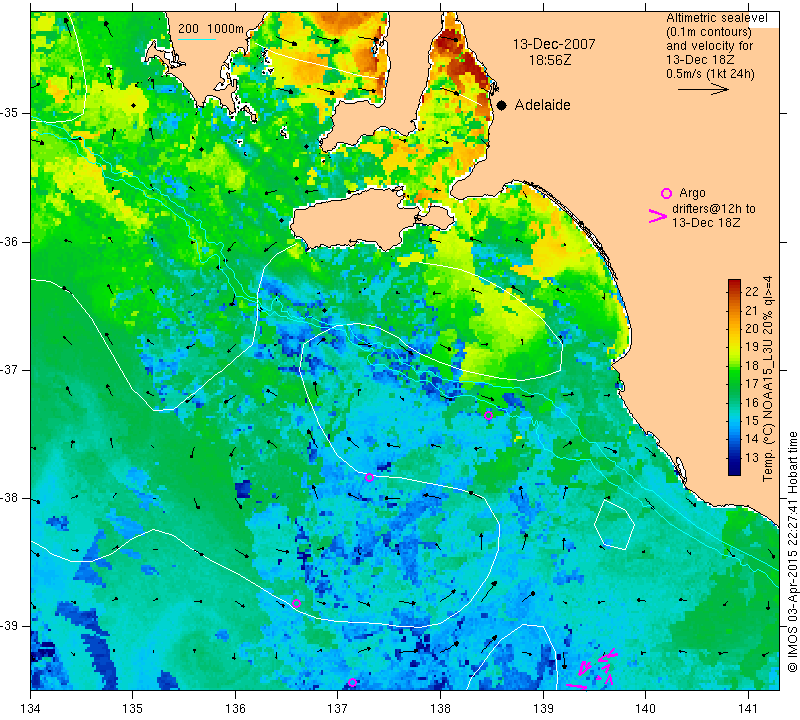Image resolution: width=800 pixels, height=720 pixels.
Task: Click the 'drifters@12h to' legend text
Action: point(714,209)
